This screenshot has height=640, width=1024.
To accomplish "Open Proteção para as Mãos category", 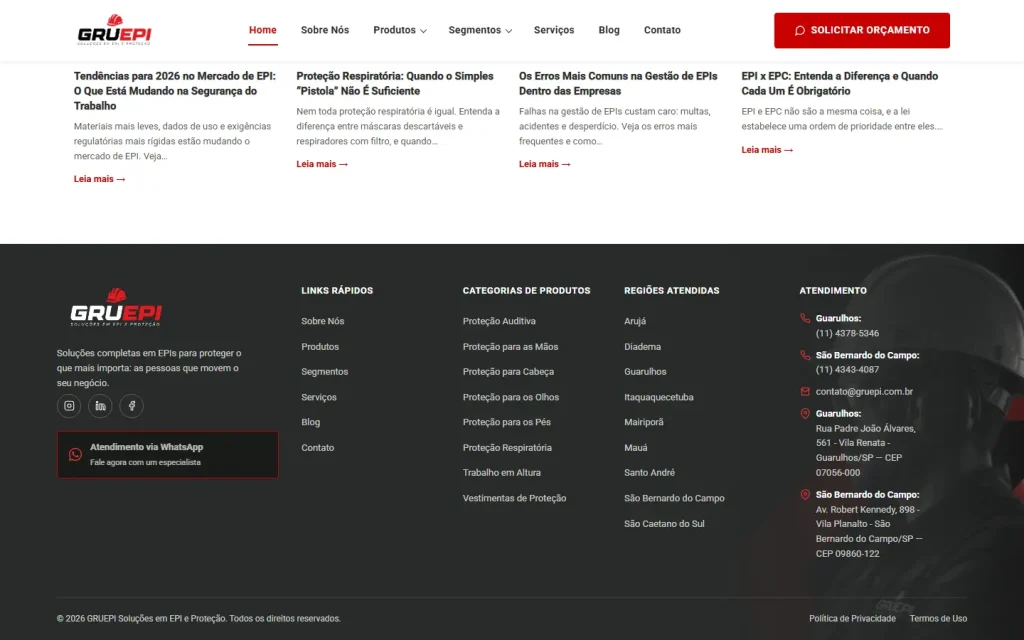I will pos(511,346).
